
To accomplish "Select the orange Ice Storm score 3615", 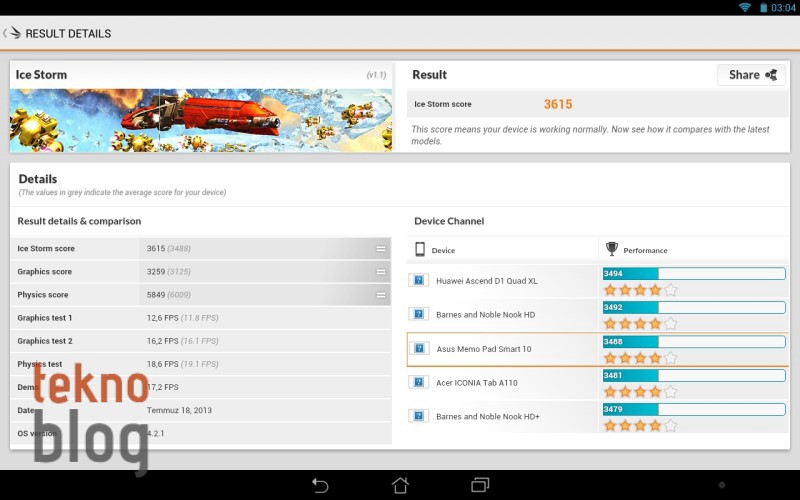I will [x=557, y=104].
